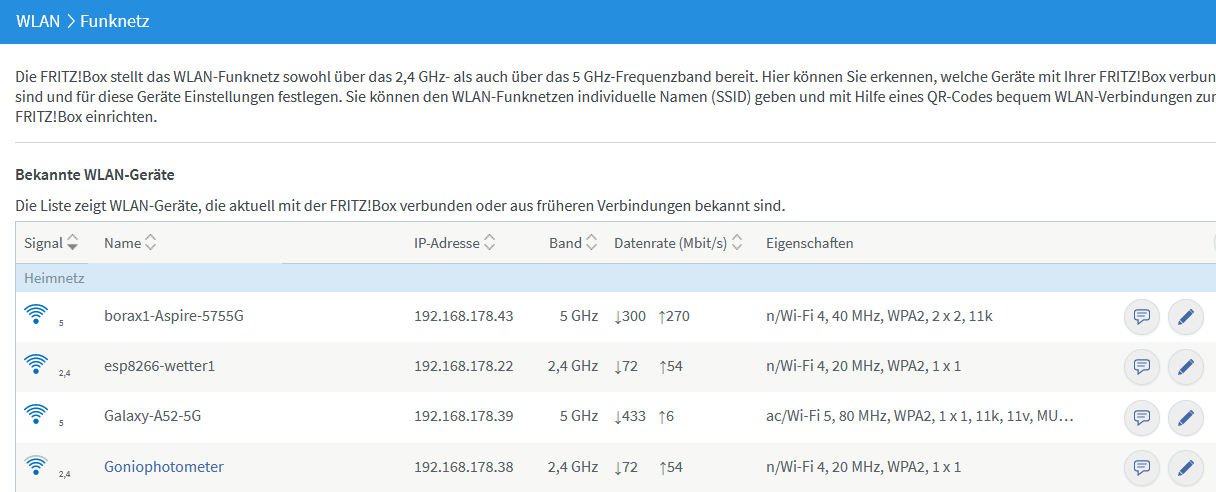Click IP address 192.168.178.38

click(x=464, y=467)
